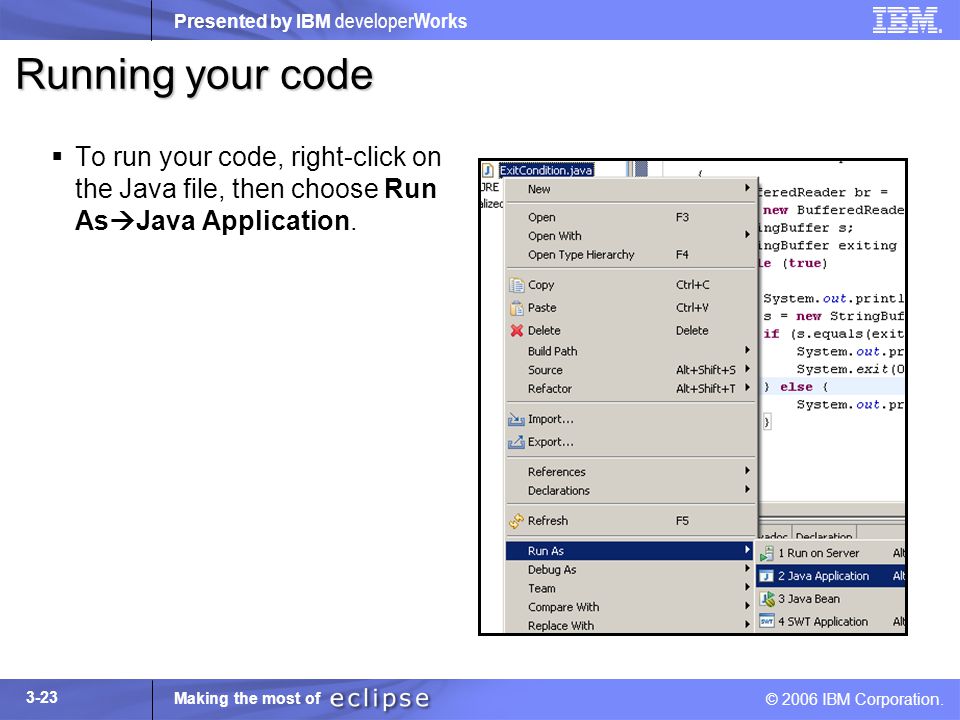Select 4 SWT Application
This screenshot has width=960, height=720.
tap(831, 621)
